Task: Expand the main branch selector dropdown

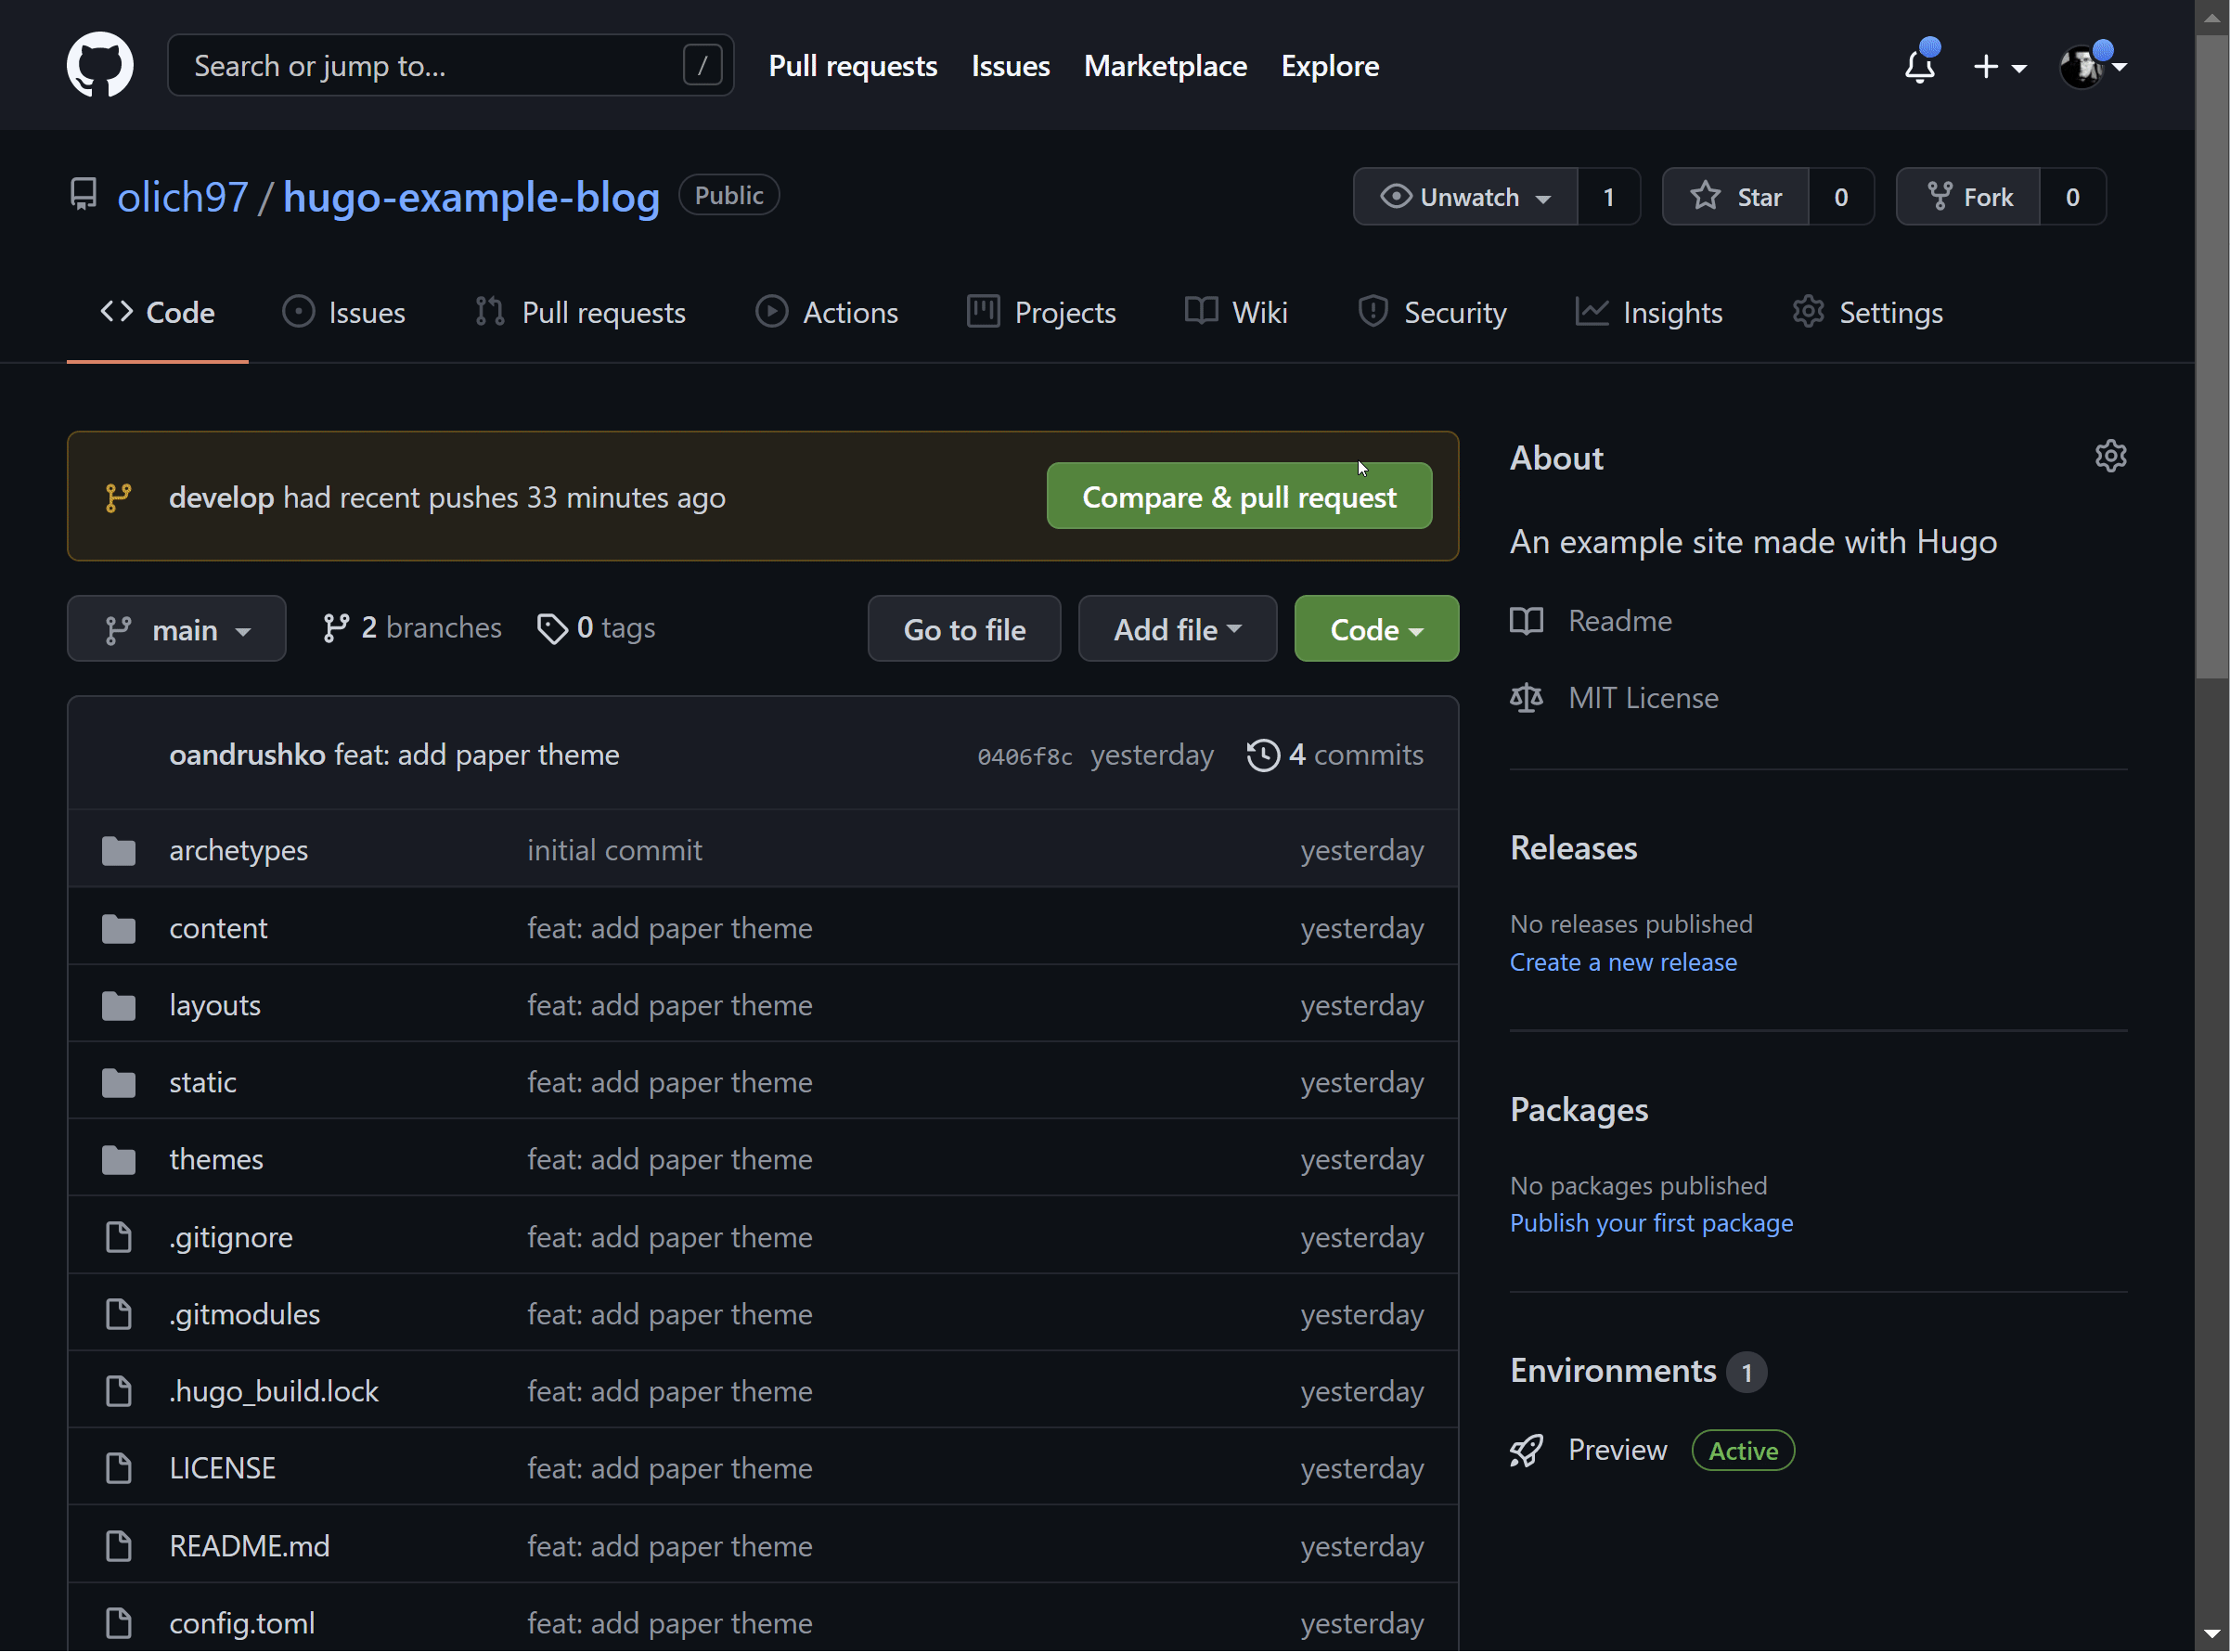Action: coord(177,630)
